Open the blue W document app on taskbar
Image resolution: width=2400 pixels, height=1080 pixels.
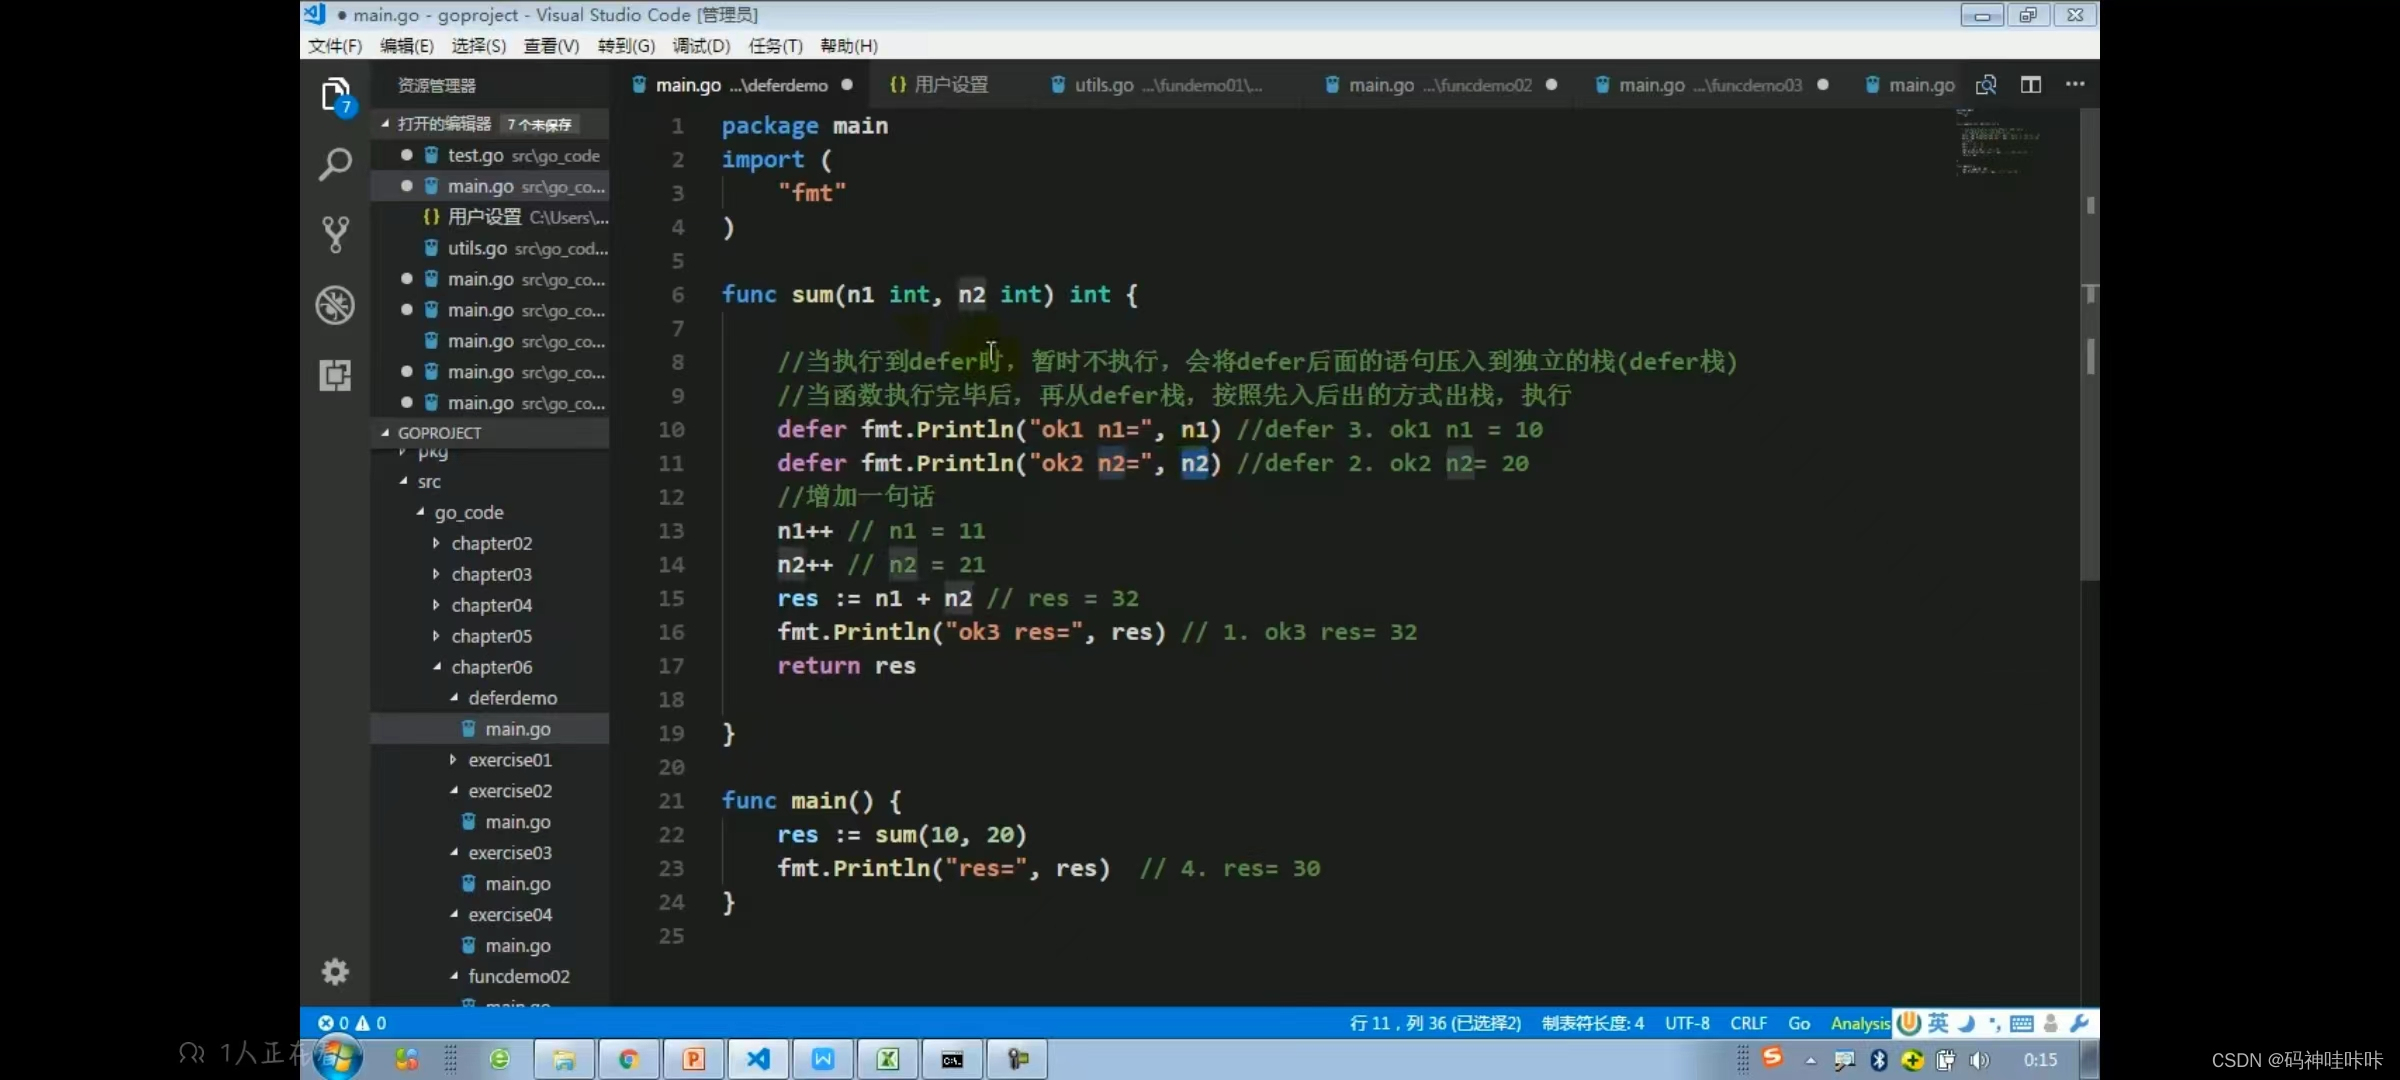click(823, 1059)
